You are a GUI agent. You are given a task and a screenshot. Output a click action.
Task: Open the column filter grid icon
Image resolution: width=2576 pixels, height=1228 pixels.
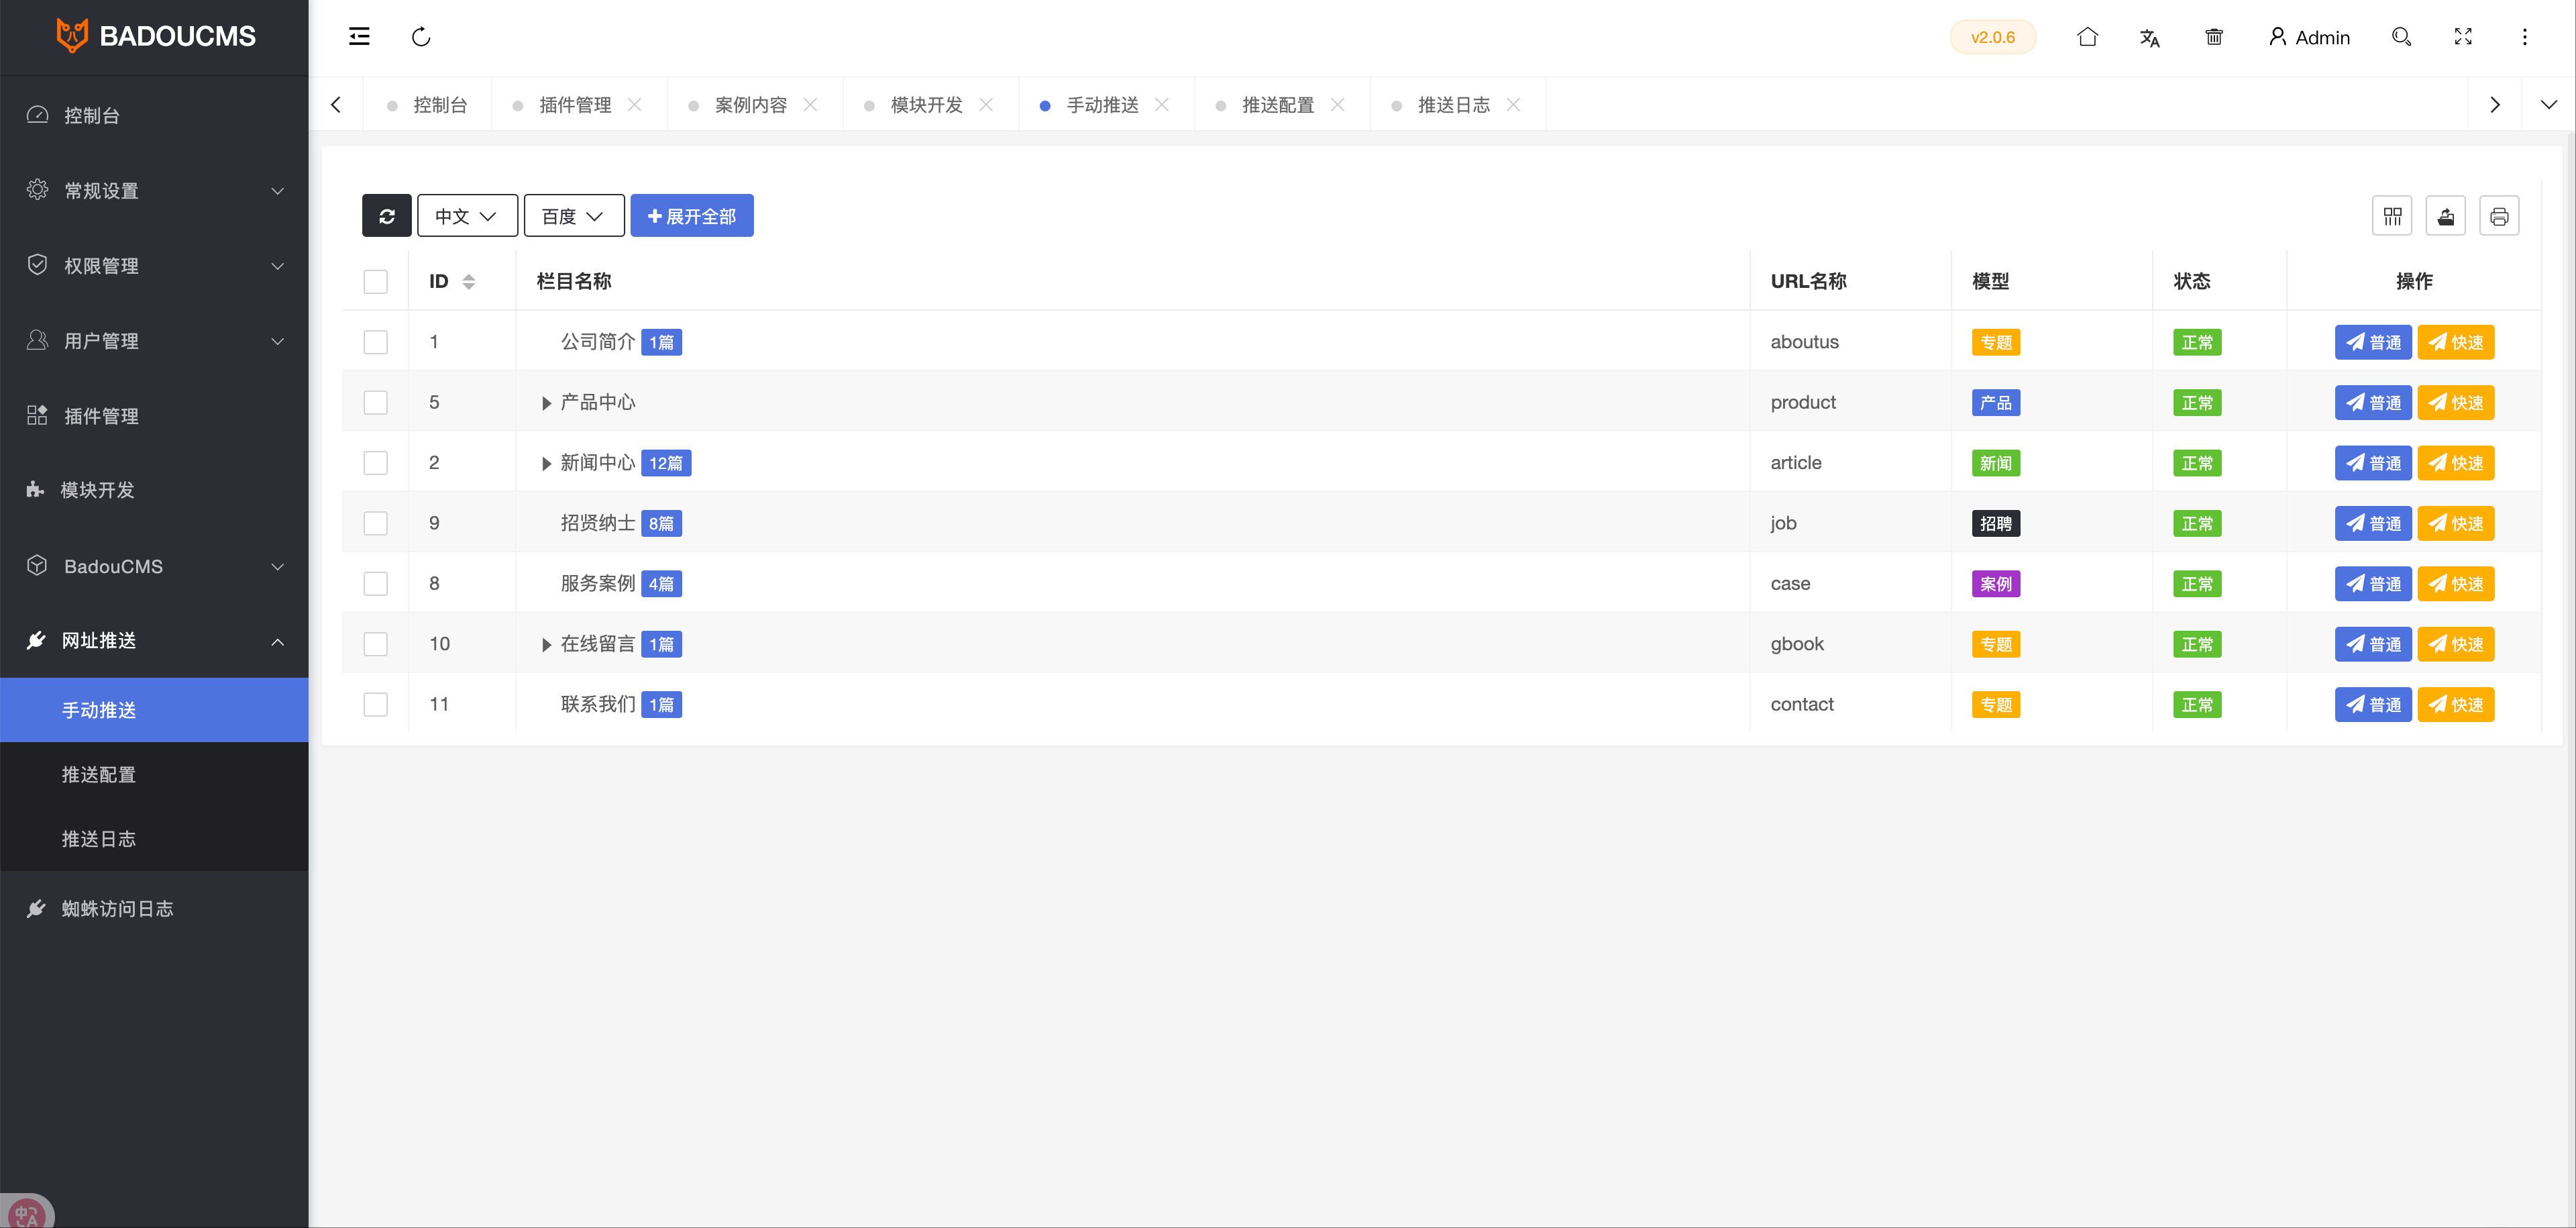2392,216
